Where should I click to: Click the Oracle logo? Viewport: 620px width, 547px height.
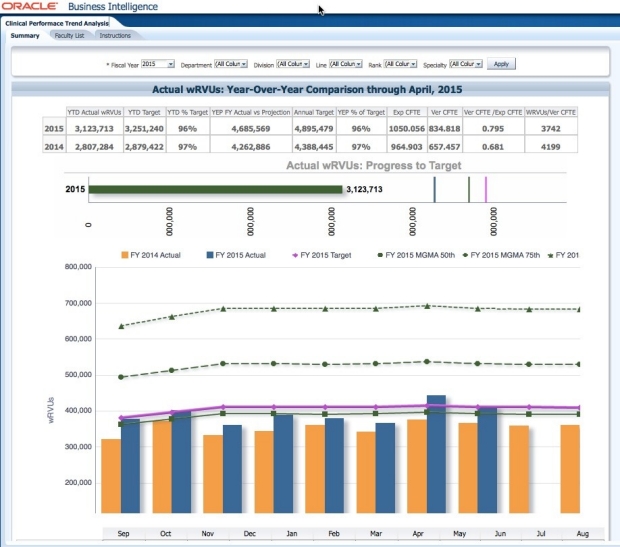[x=30, y=7]
